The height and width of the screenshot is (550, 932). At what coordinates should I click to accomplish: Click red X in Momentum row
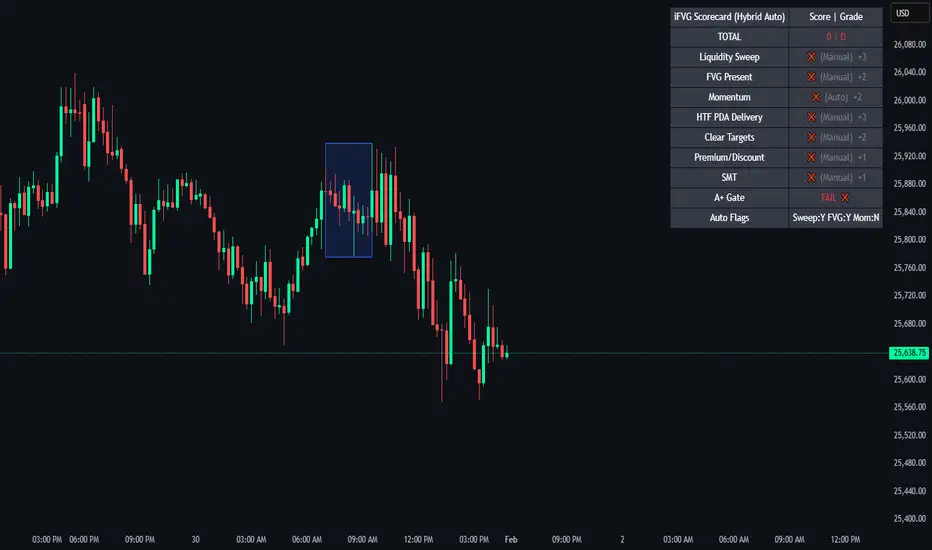pyautogui.click(x=816, y=97)
